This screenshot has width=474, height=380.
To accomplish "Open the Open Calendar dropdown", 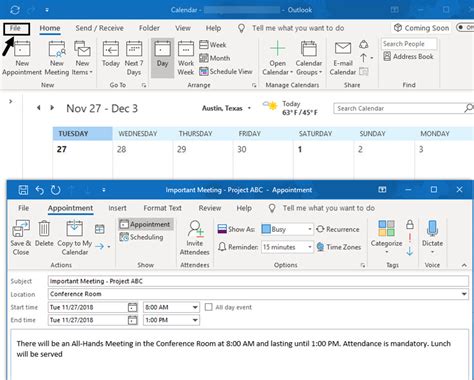I will (x=277, y=58).
